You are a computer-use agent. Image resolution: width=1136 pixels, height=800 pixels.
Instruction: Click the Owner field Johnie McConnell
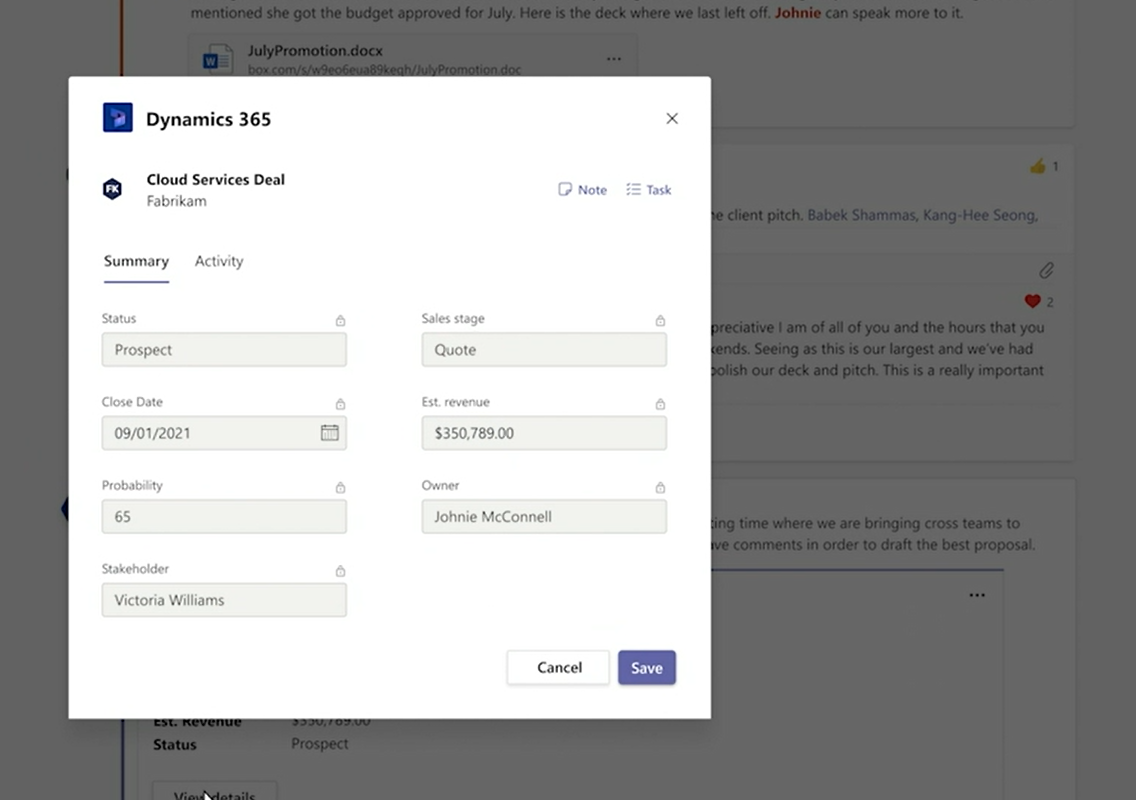[544, 517]
